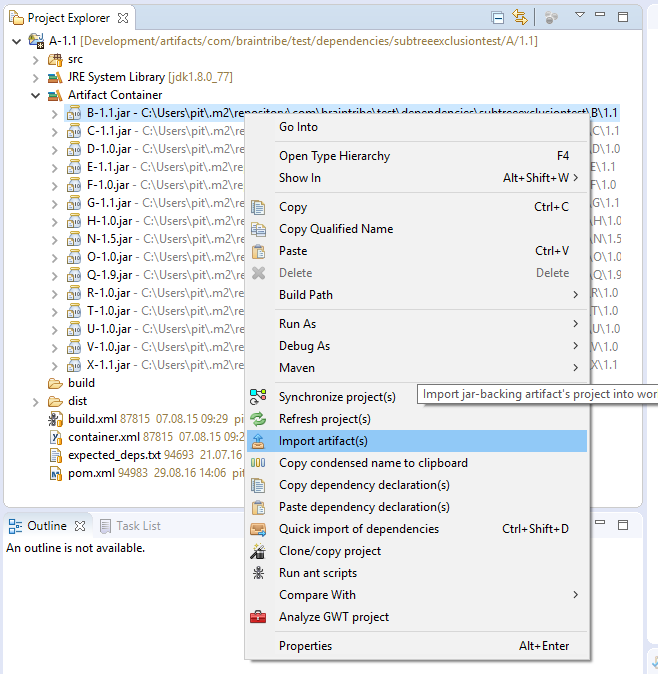Viewport: 658px width, 674px height.
Task: Select Import artifact(s) from context menu
Action: click(323, 441)
